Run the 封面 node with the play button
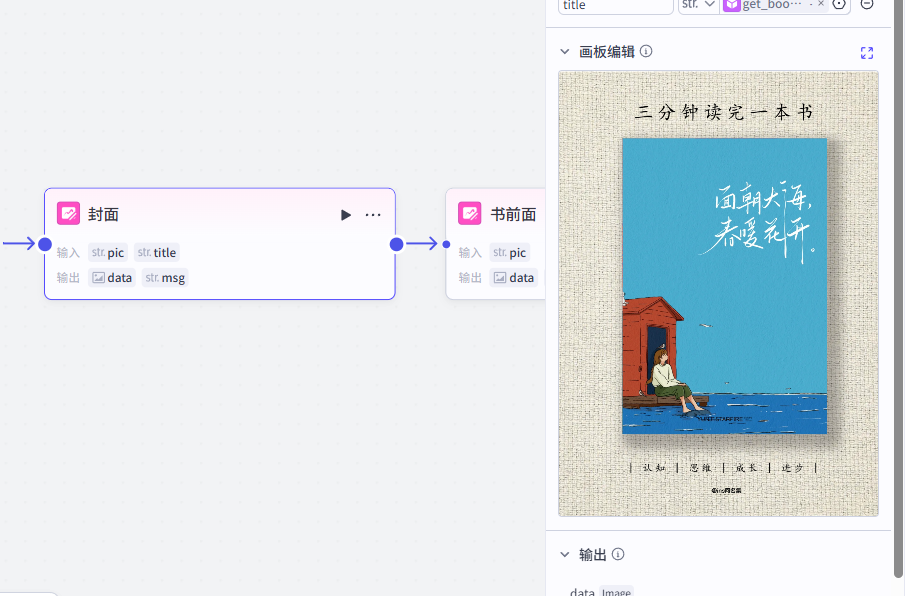Viewport: 905px width, 596px height. click(345, 215)
